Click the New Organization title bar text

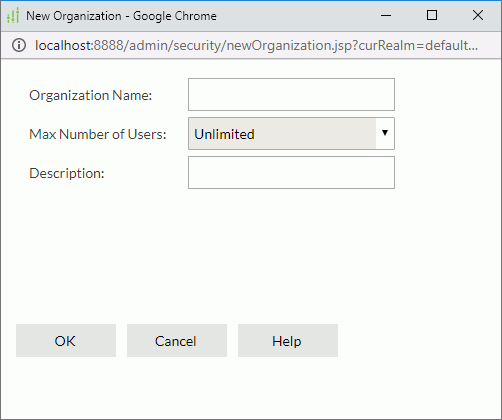121,16
